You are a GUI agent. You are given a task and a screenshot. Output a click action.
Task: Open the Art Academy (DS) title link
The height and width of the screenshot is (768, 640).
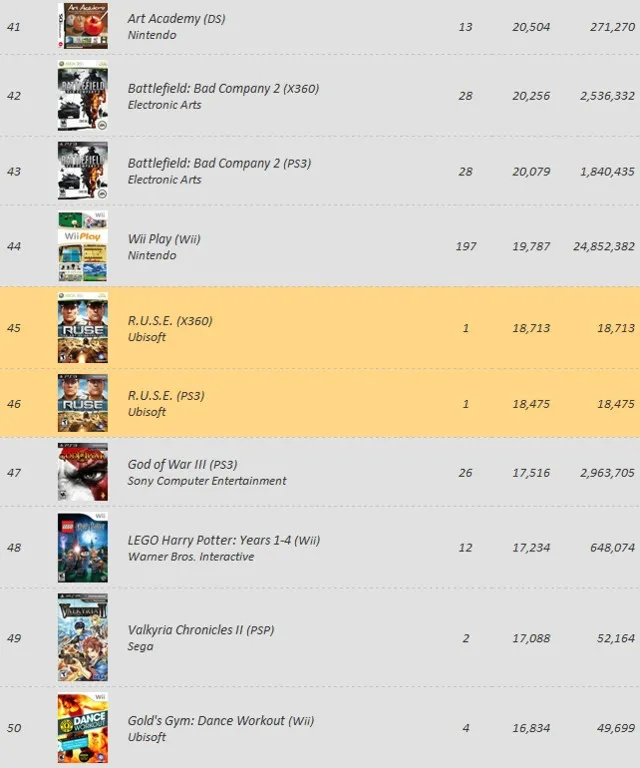click(176, 19)
